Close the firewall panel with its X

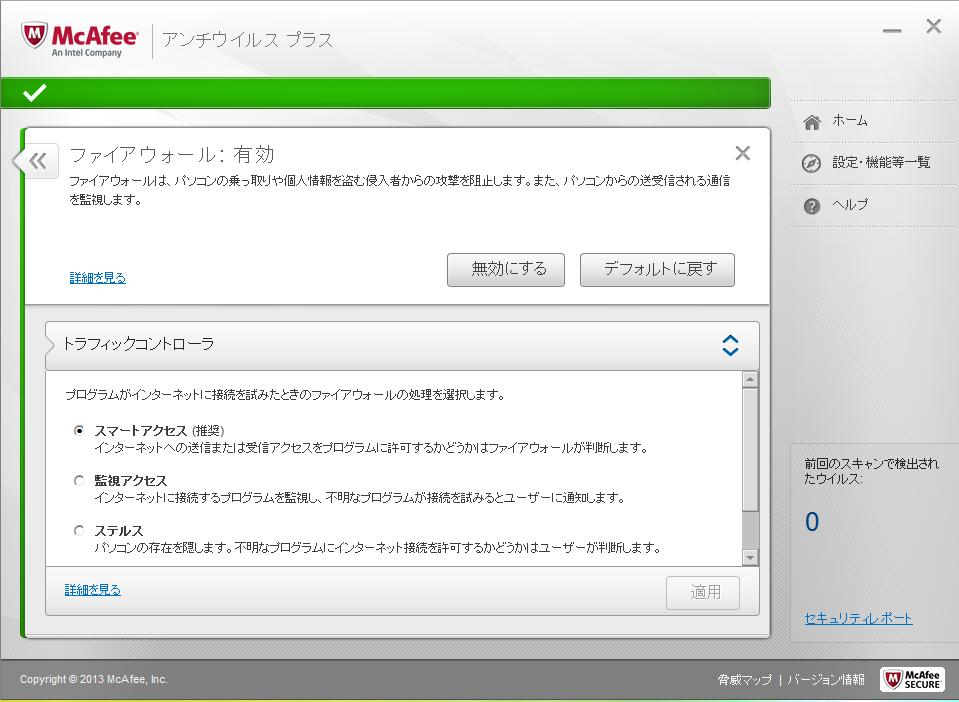742,153
